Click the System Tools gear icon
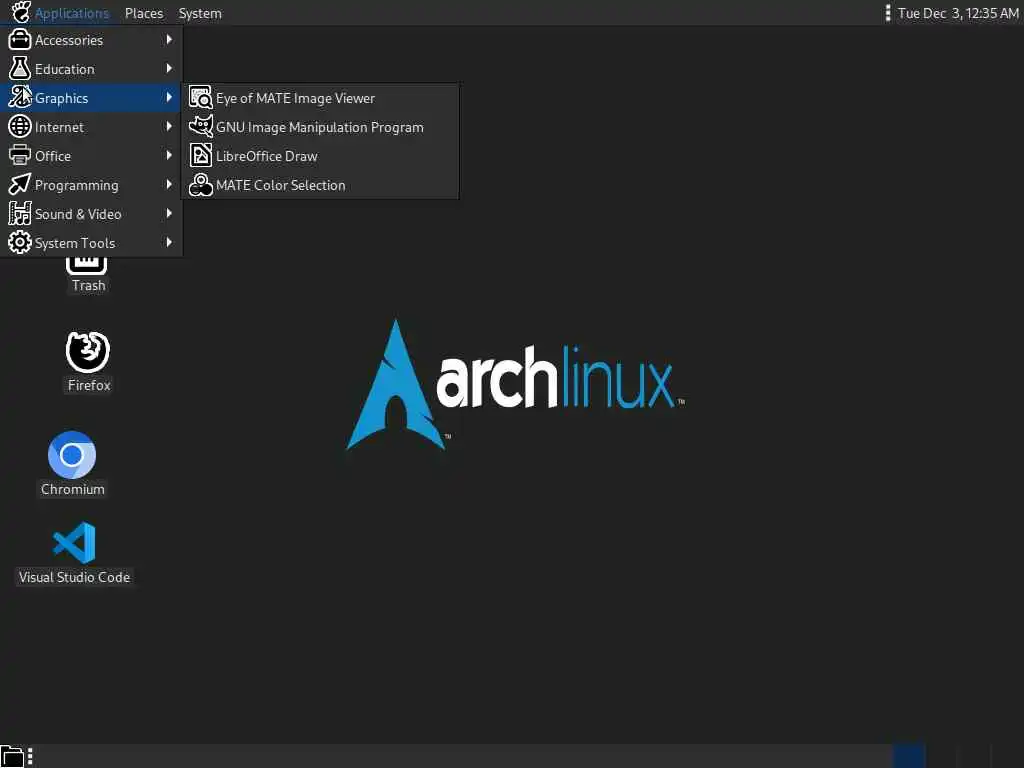Viewport: 1024px width, 768px height. [20, 242]
